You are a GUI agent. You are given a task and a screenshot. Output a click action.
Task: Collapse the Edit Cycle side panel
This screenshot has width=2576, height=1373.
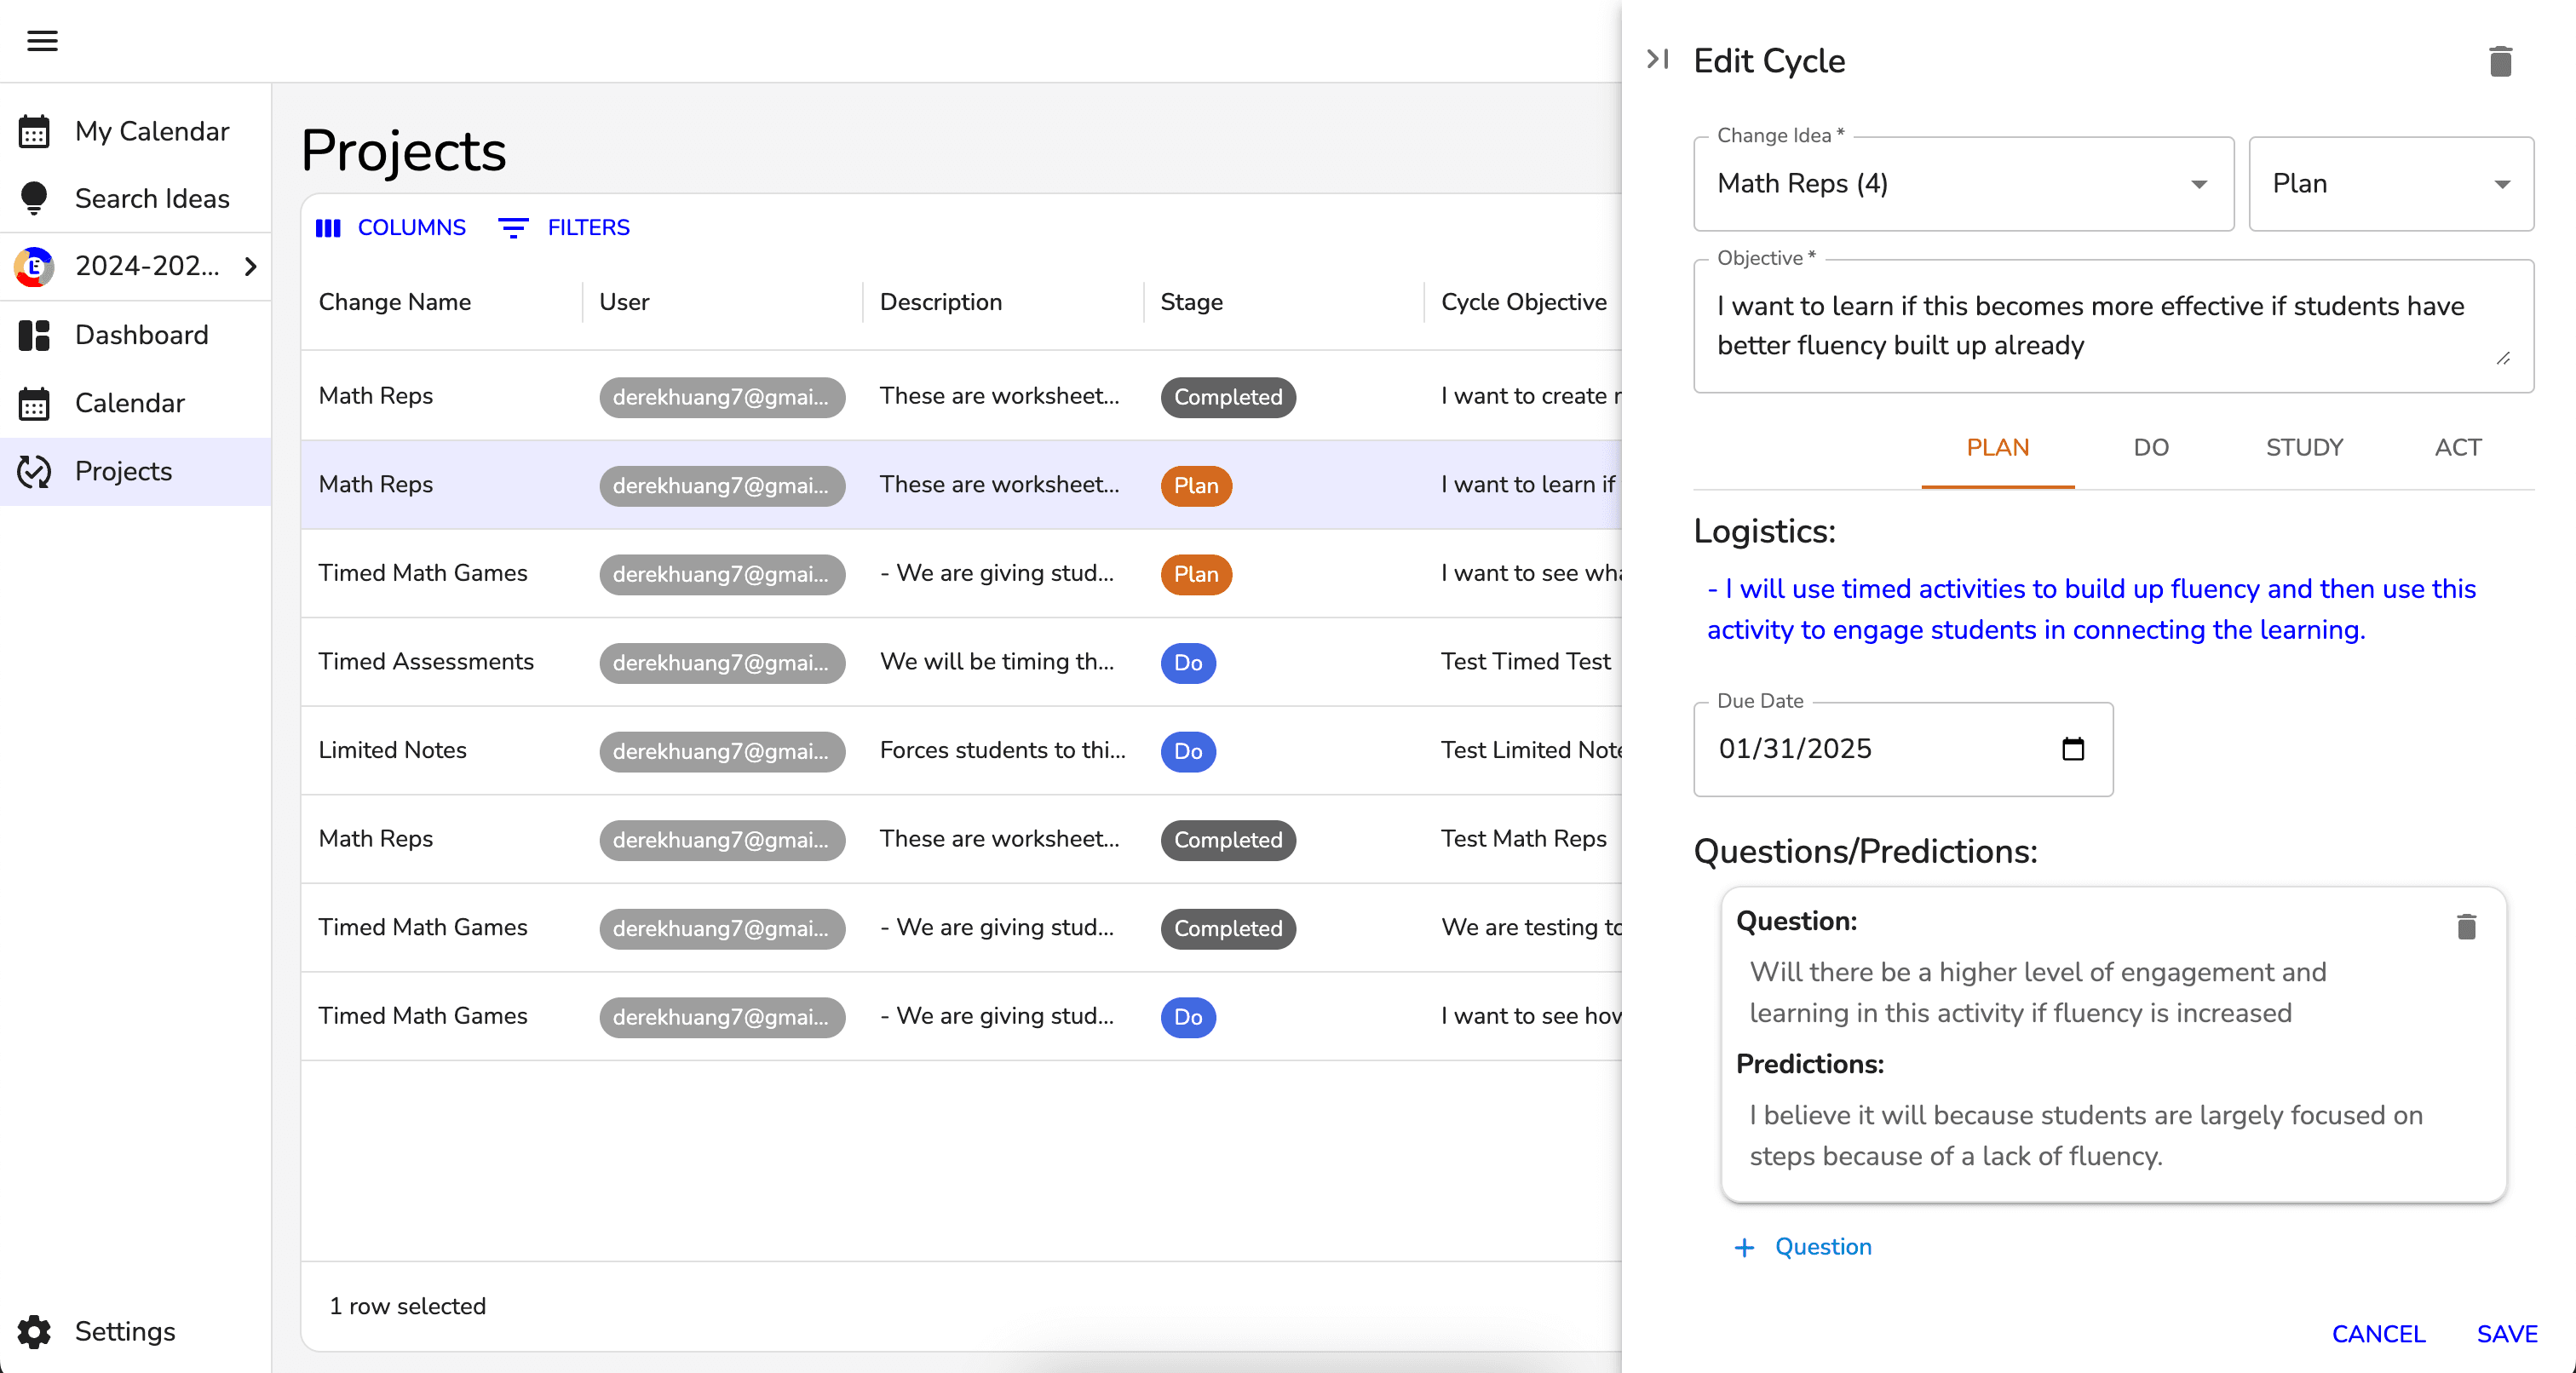[x=1657, y=60]
